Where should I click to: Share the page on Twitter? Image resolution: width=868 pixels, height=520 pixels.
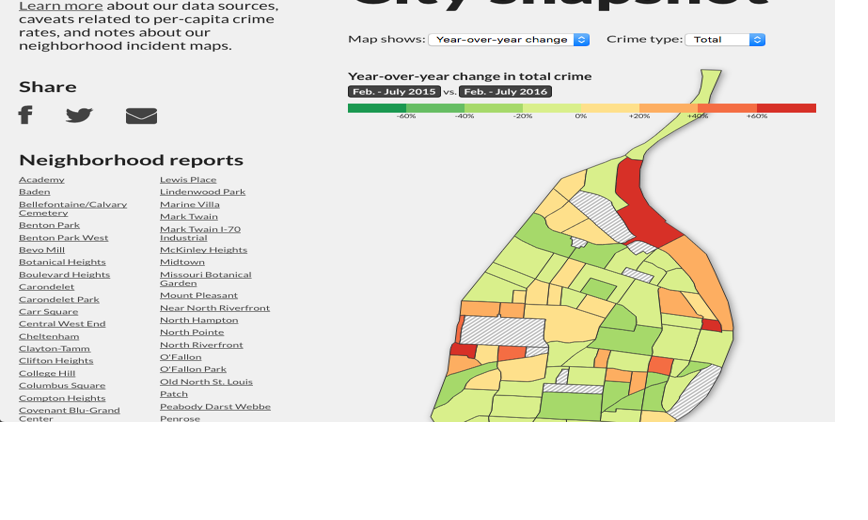point(79,115)
